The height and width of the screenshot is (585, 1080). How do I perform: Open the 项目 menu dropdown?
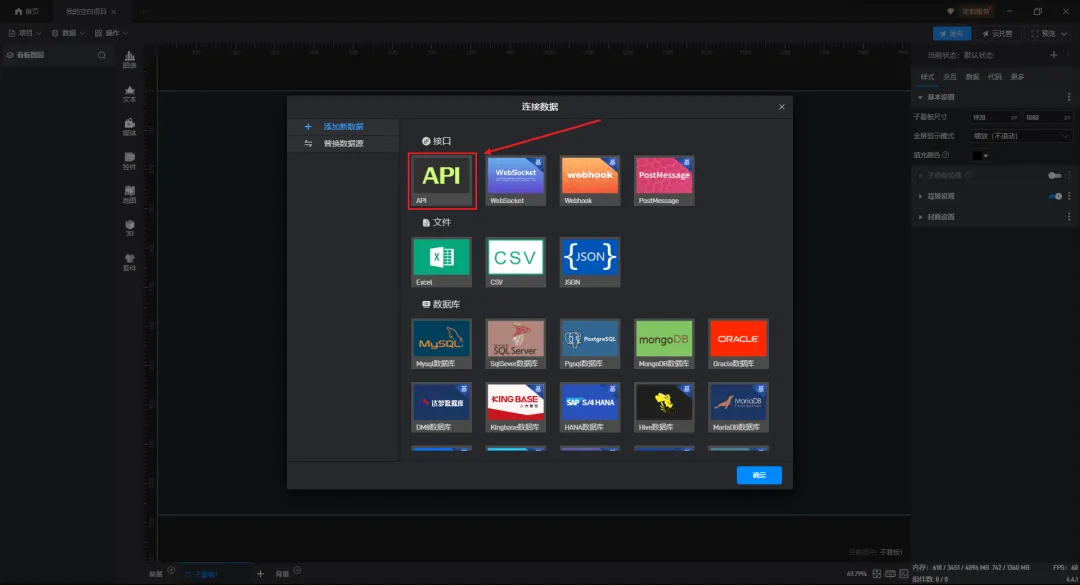[x=25, y=33]
